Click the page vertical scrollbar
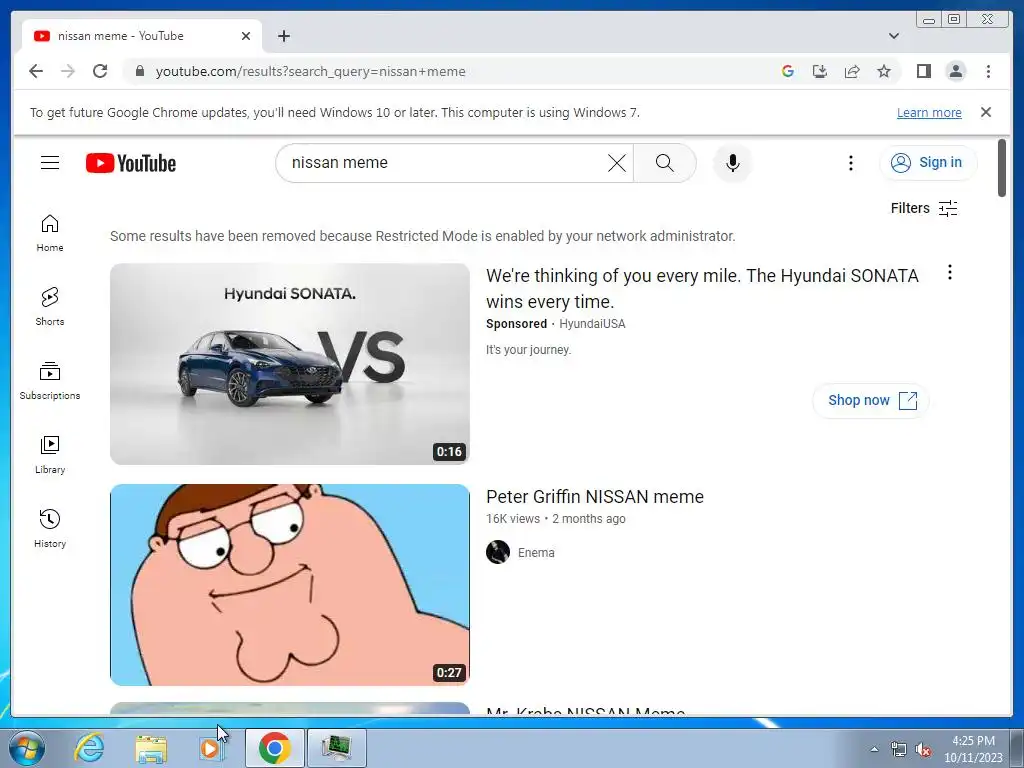This screenshot has height=768, width=1024. (1002, 168)
